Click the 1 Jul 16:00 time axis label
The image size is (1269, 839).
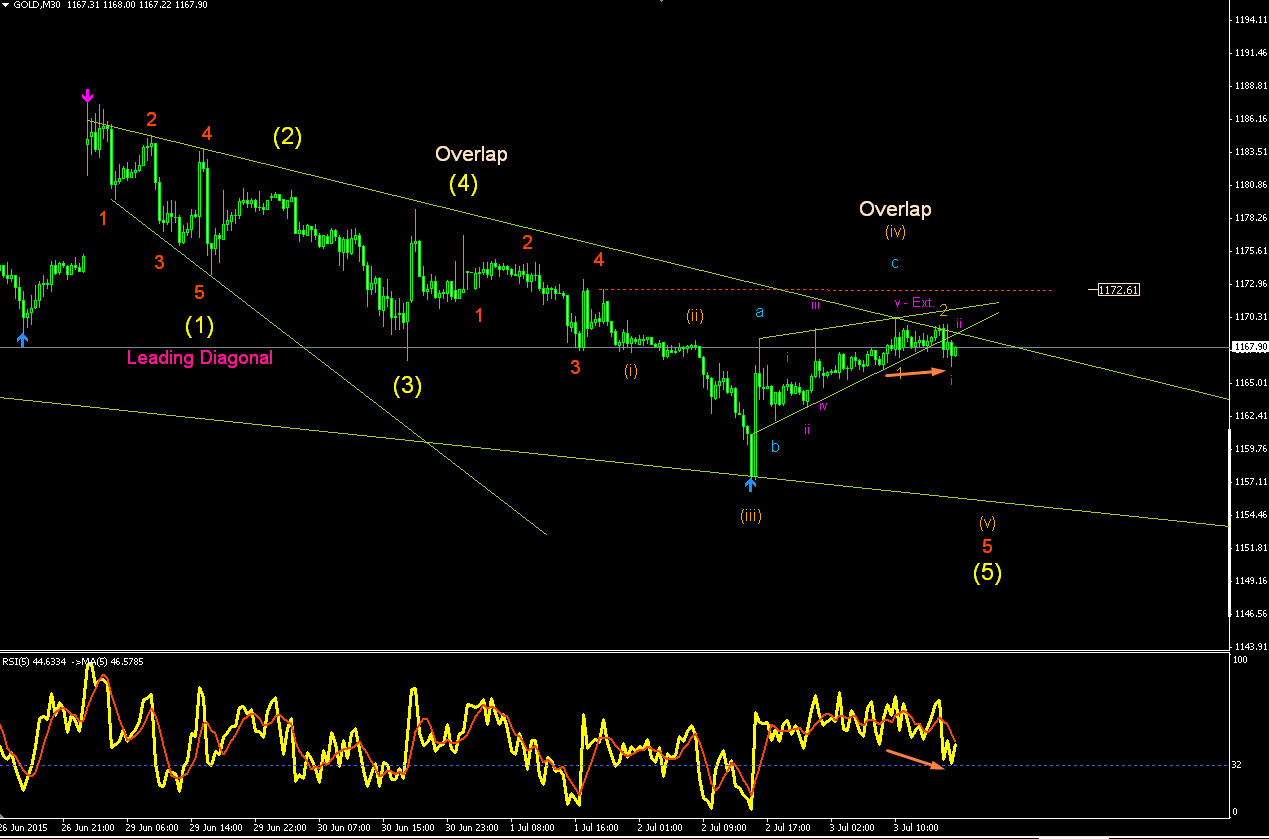[596, 828]
